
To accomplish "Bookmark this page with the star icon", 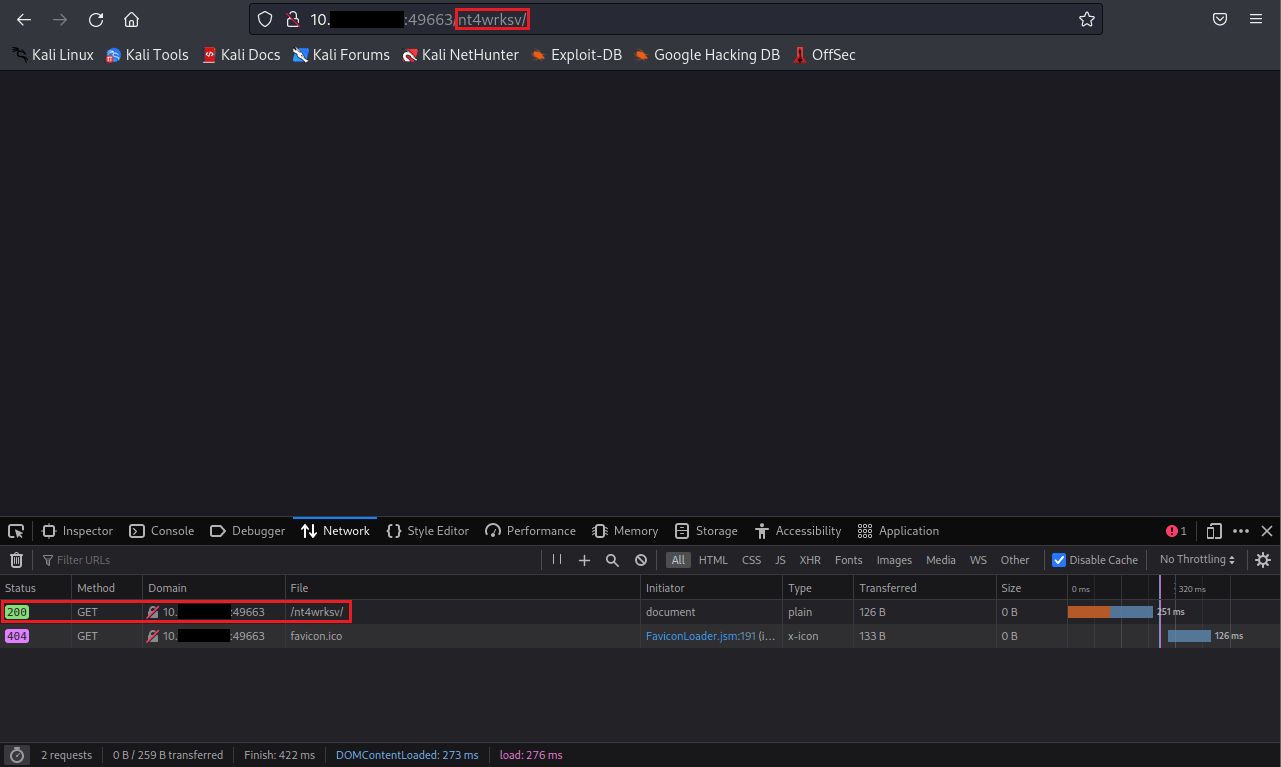I will pyautogui.click(x=1087, y=19).
